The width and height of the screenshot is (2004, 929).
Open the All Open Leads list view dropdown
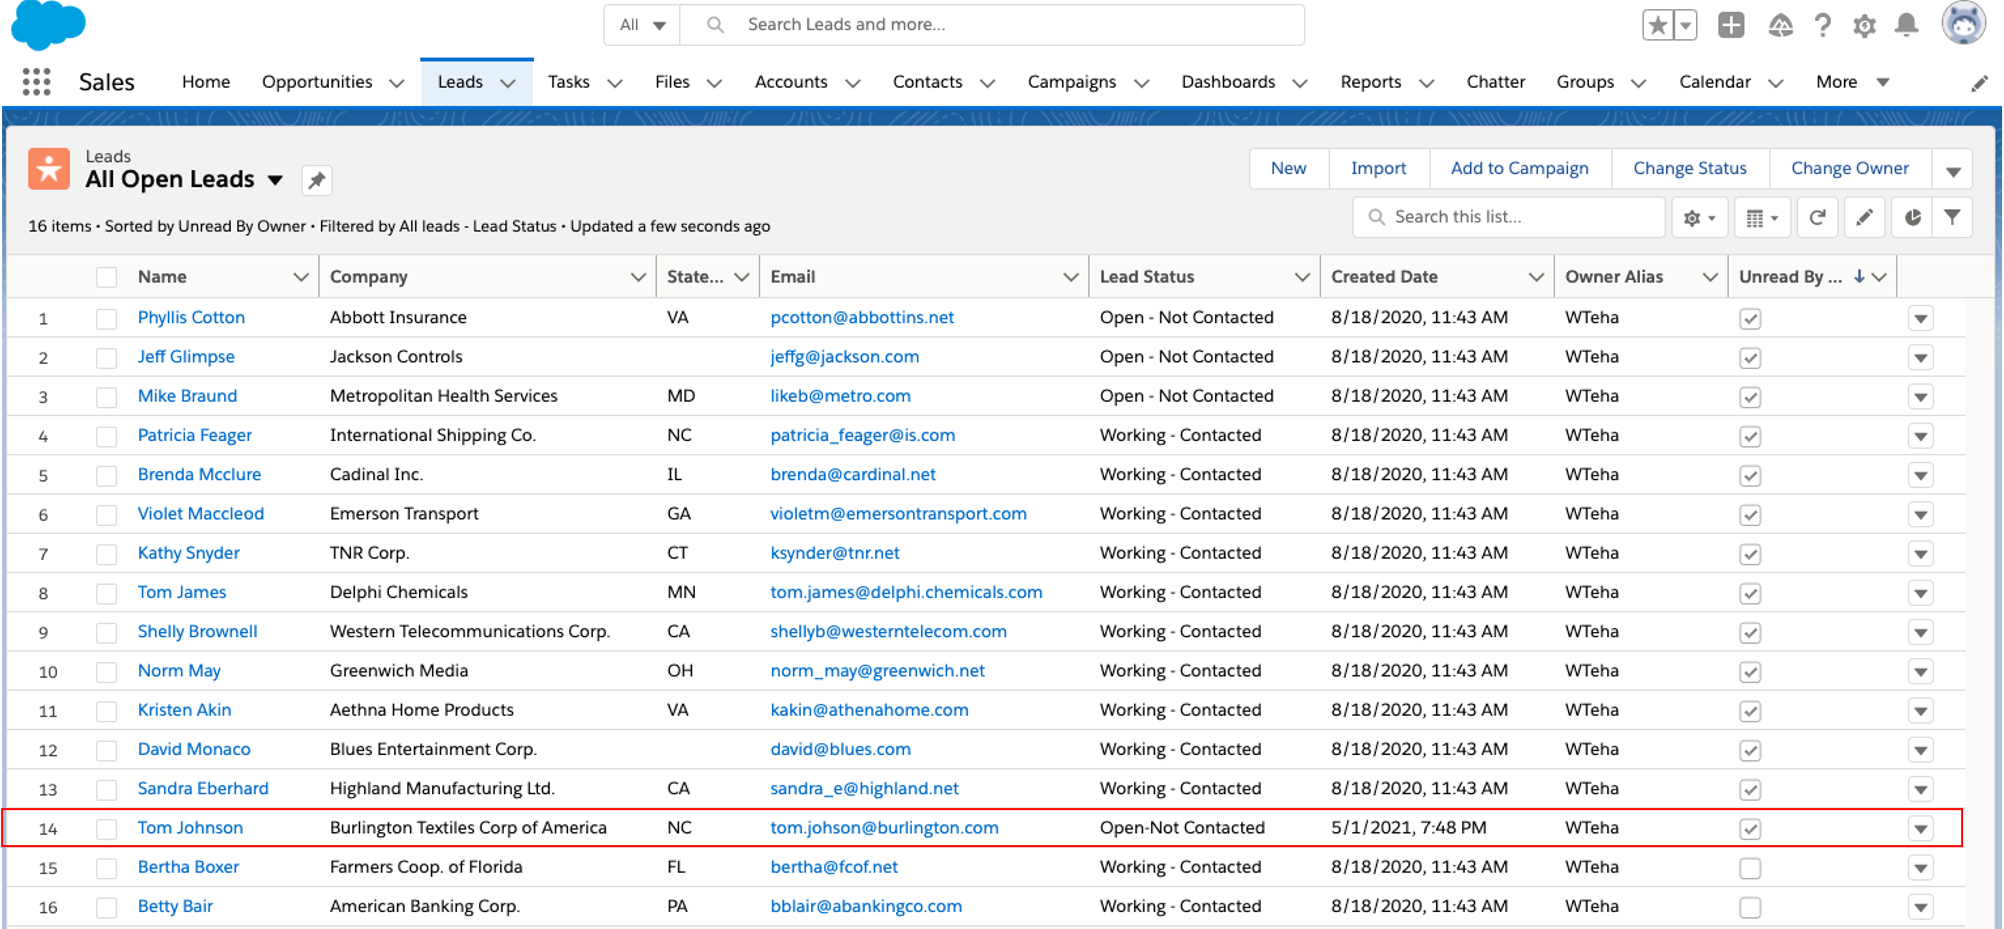275,180
